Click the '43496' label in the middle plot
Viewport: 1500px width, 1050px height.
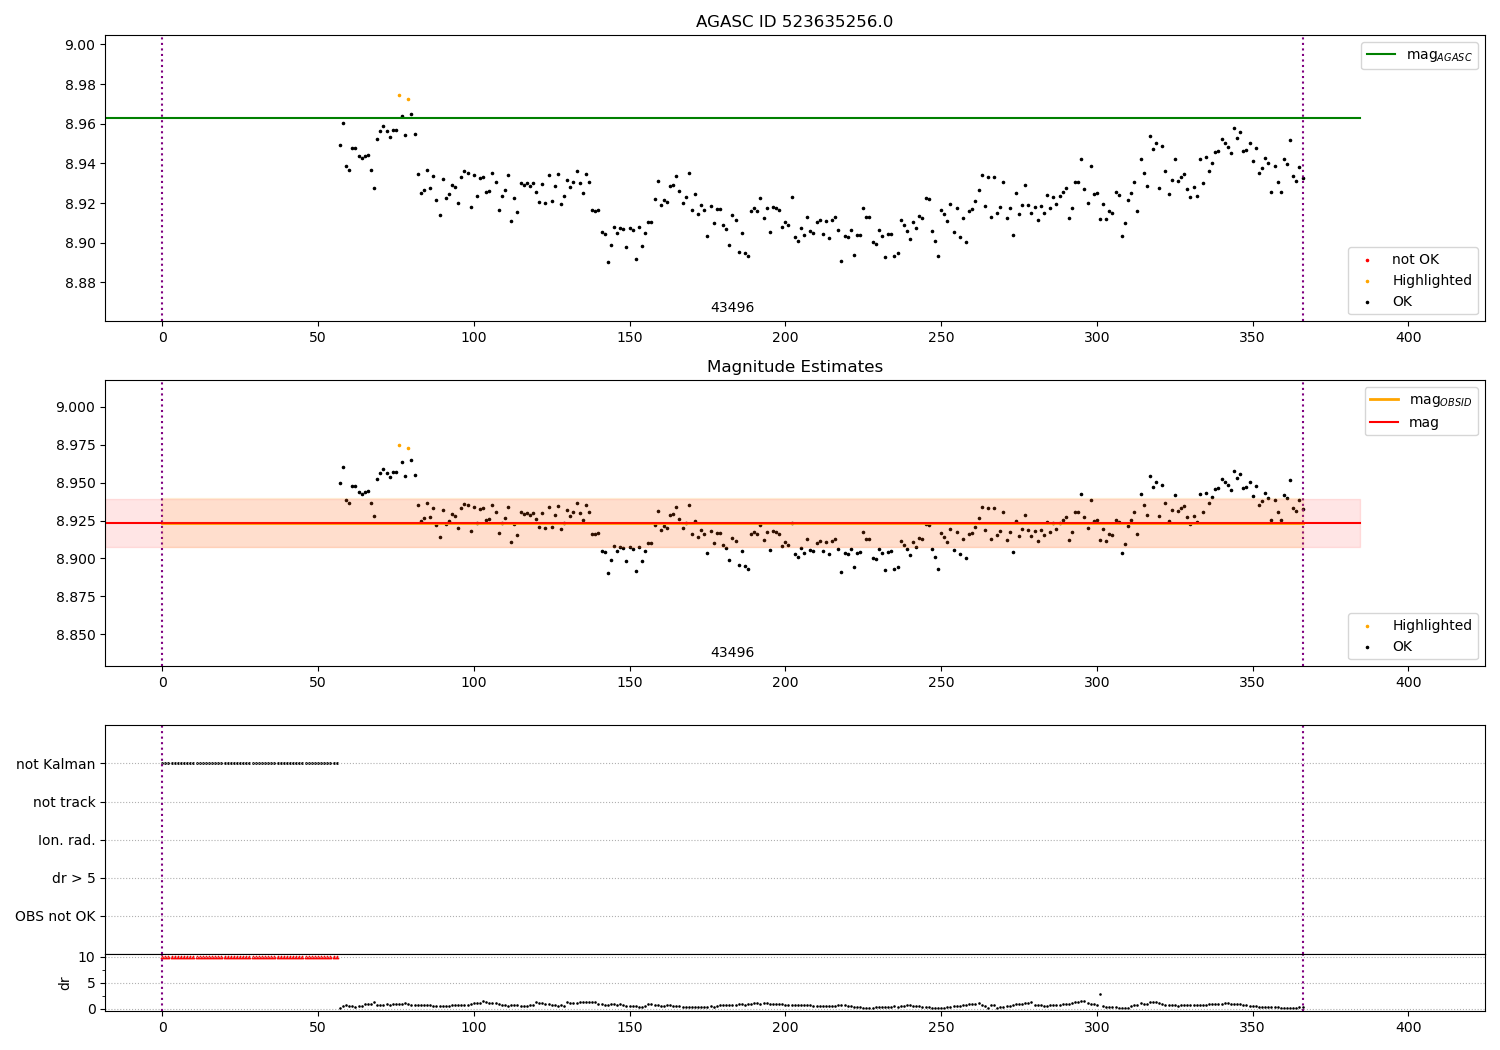point(732,653)
